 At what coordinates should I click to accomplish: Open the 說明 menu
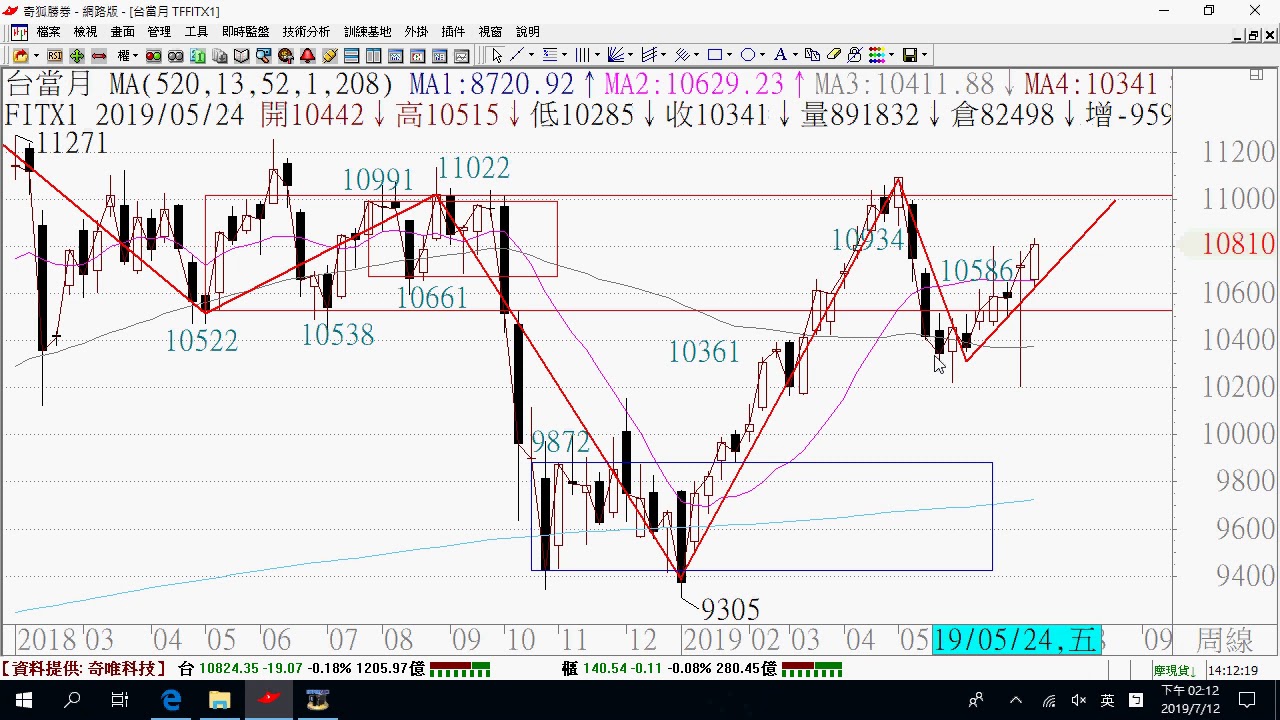(x=527, y=32)
